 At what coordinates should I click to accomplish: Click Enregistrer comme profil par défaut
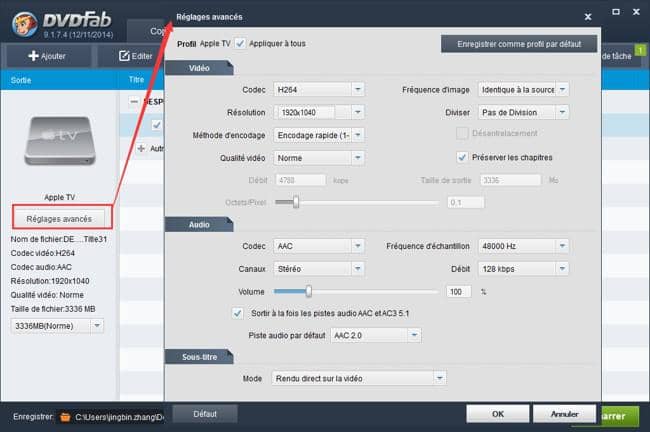pos(519,44)
